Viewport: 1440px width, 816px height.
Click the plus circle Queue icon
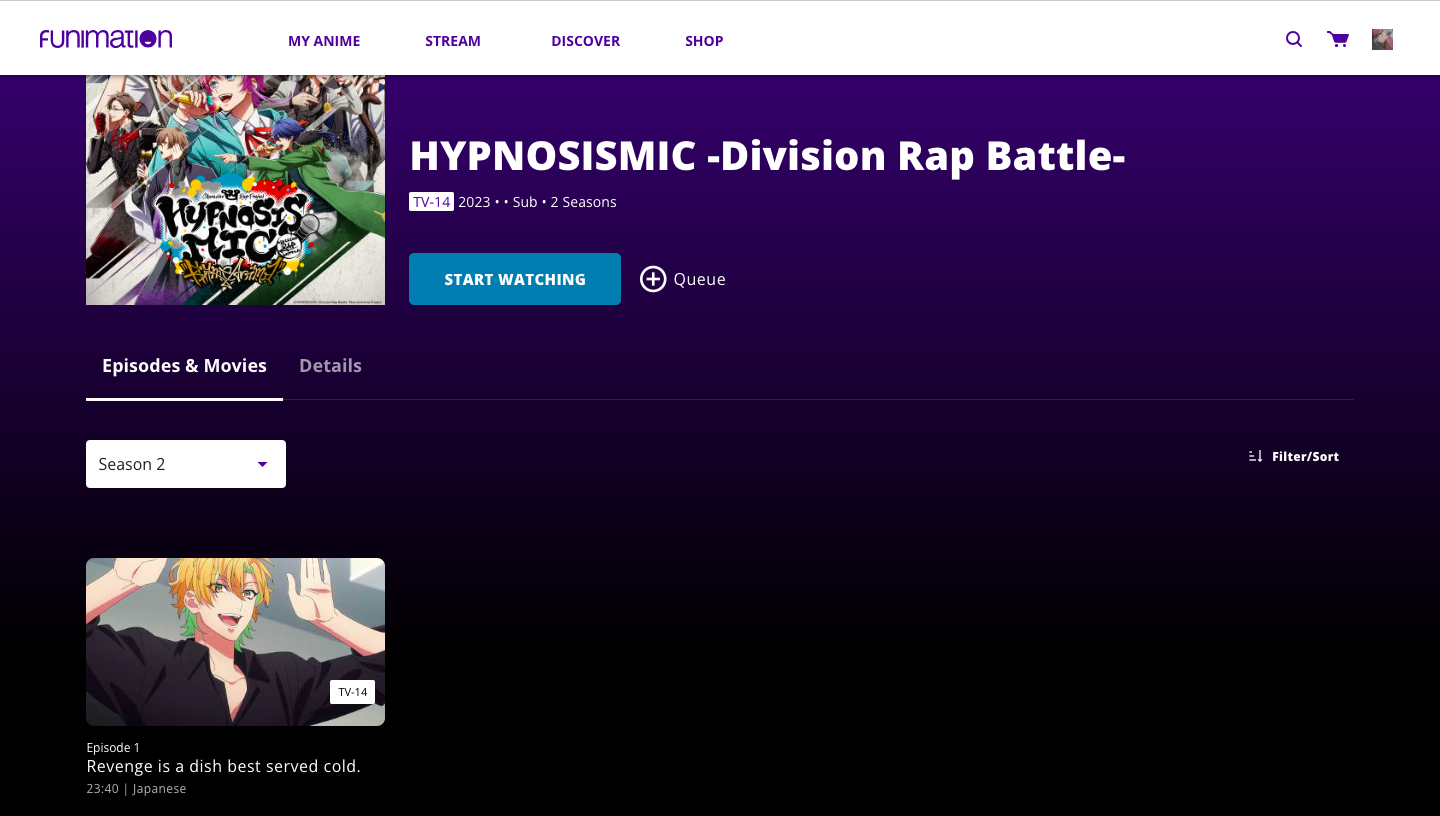point(653,279)
